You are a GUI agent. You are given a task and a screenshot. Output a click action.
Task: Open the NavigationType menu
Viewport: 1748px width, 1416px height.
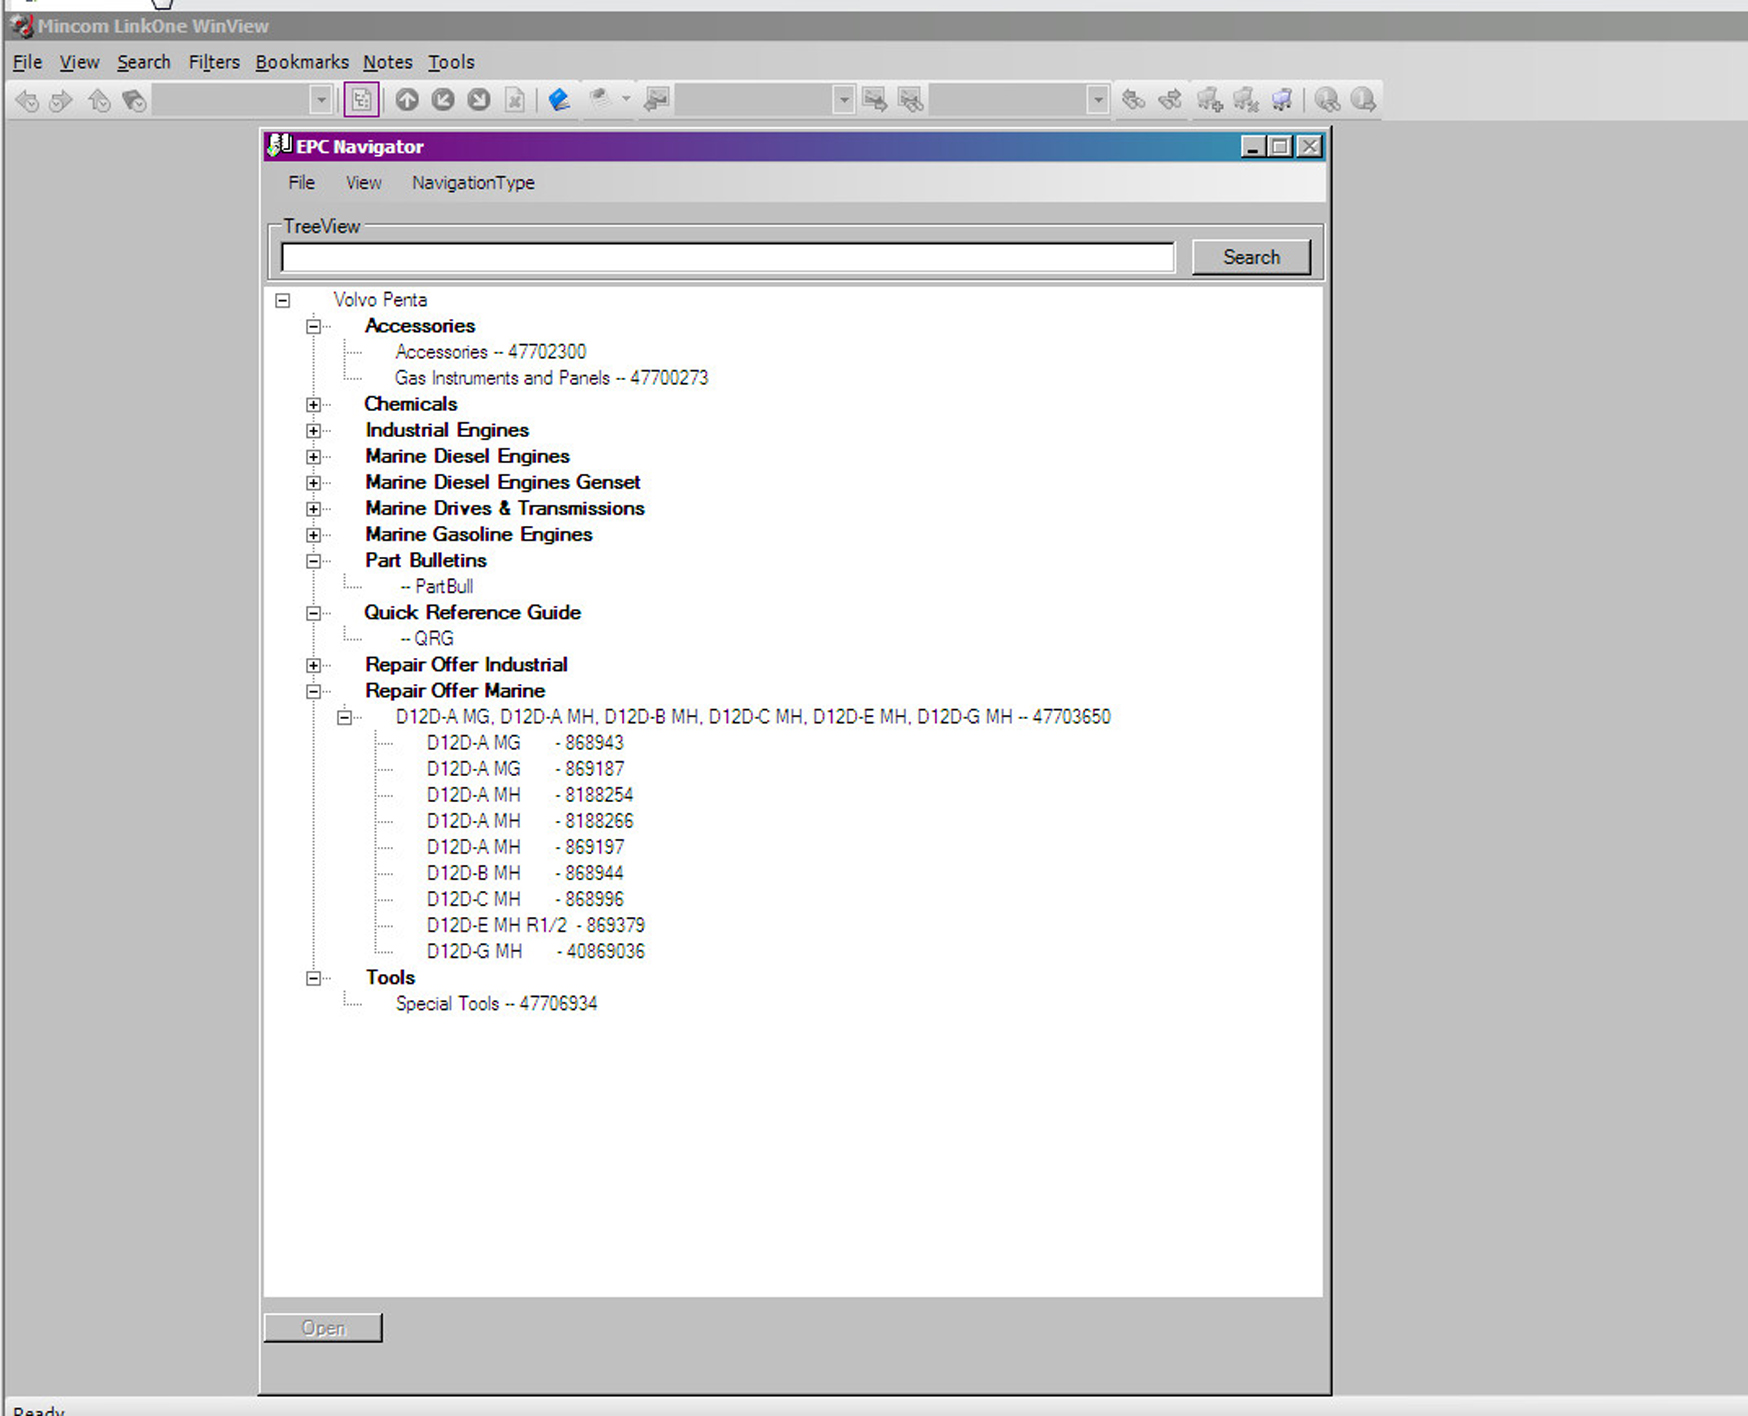(x=473, y=183)
